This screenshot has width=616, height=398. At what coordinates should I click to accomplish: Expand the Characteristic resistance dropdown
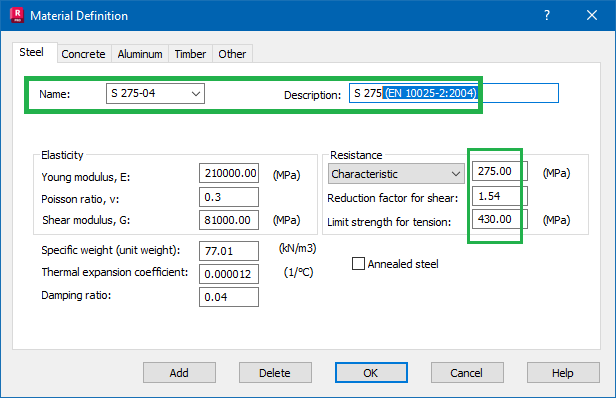(x=396, y=174)
